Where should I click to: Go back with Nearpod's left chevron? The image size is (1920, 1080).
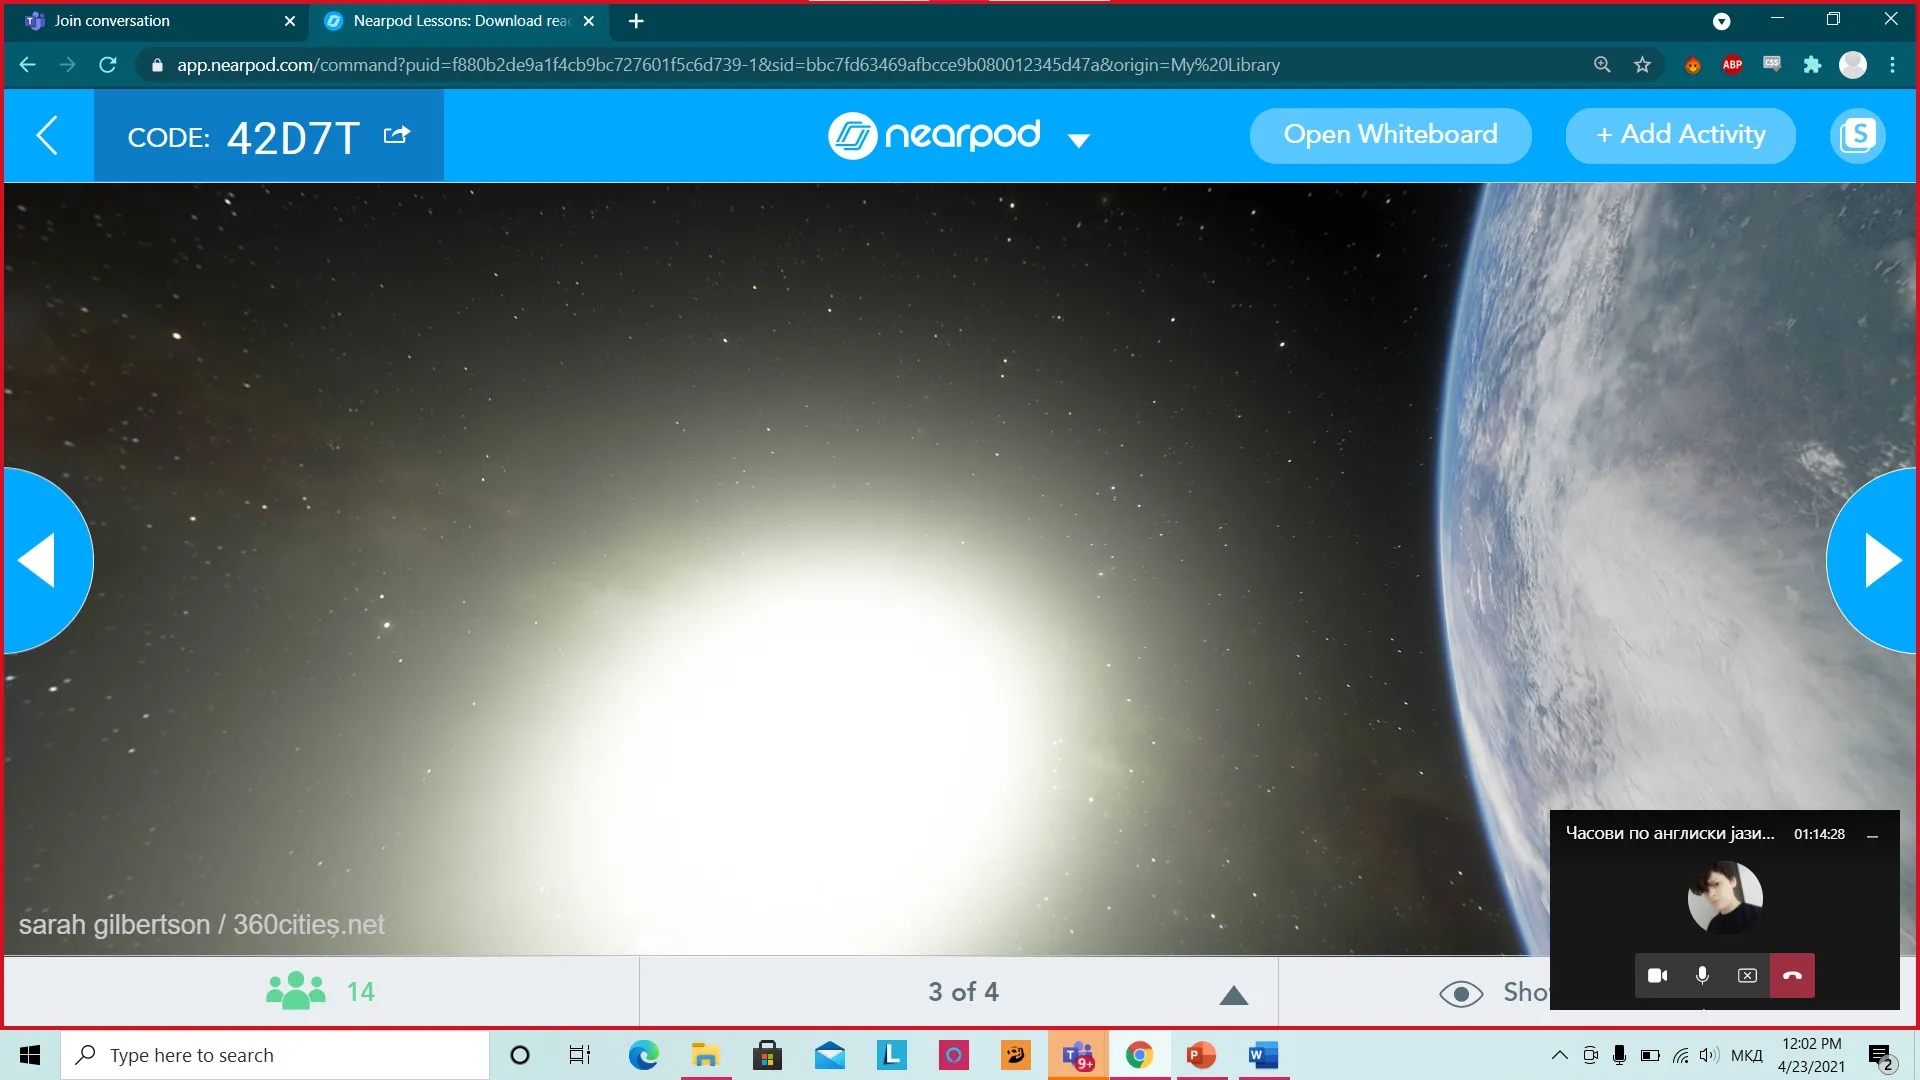(47, 135)
